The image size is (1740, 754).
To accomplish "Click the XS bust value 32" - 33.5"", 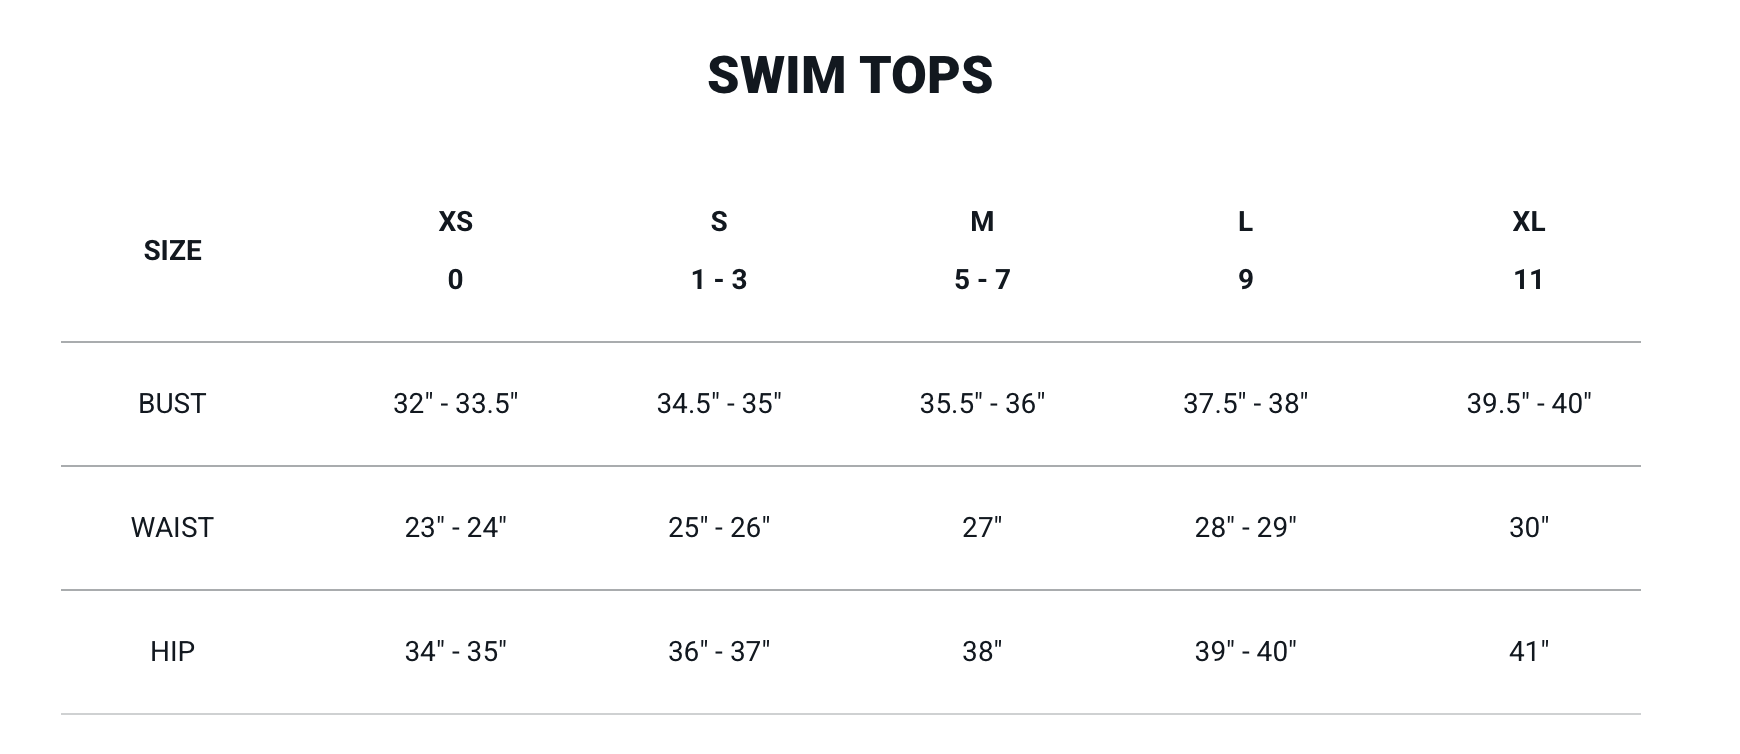I will tap(455, 403).
